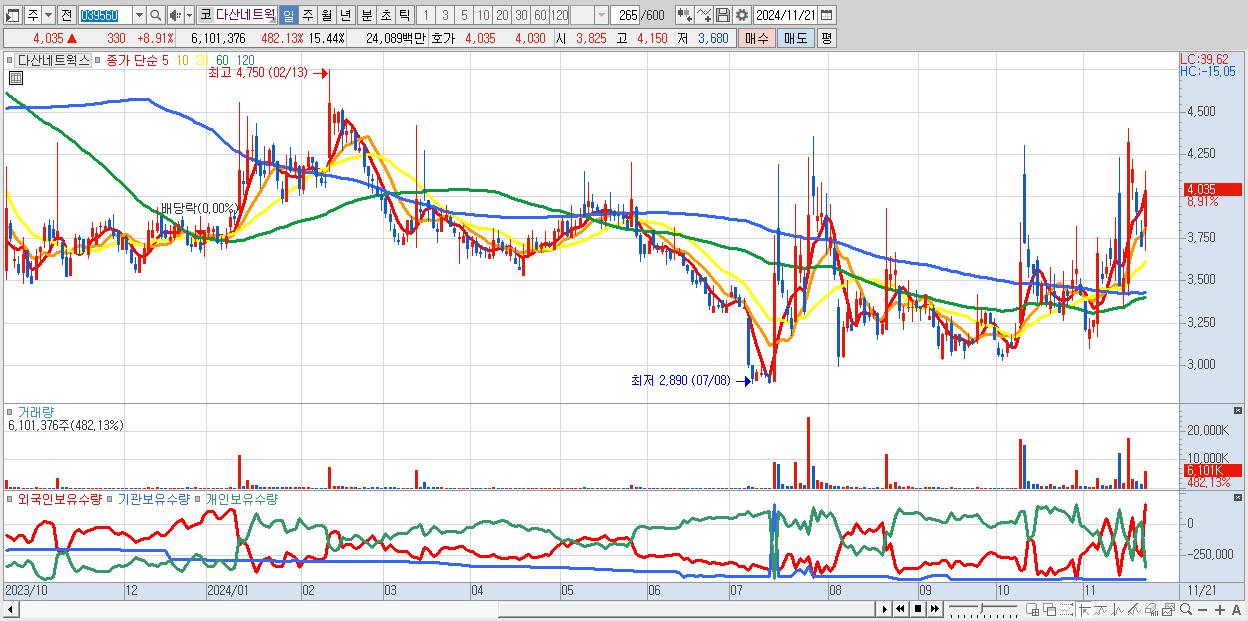Open stock code 039560 dropdown arrow
This screenshot has height=621, width=1248.
[x=139, y=15]
